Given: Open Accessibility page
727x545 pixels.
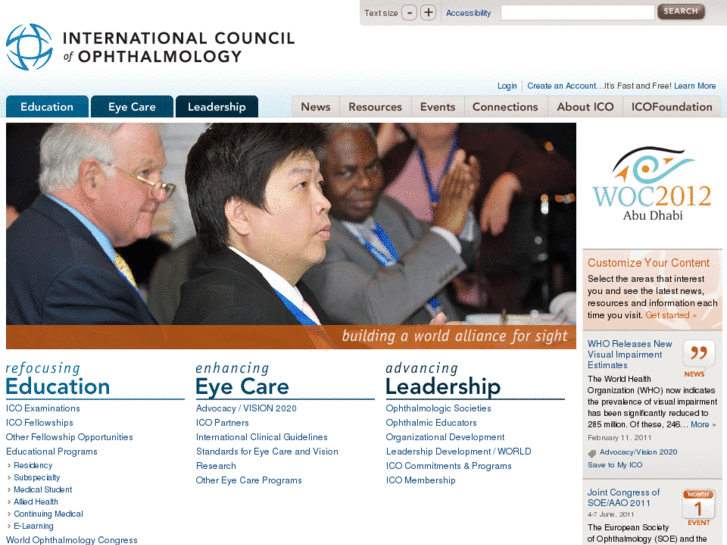Looking at the screenshot, I should [x=468, y=13].
